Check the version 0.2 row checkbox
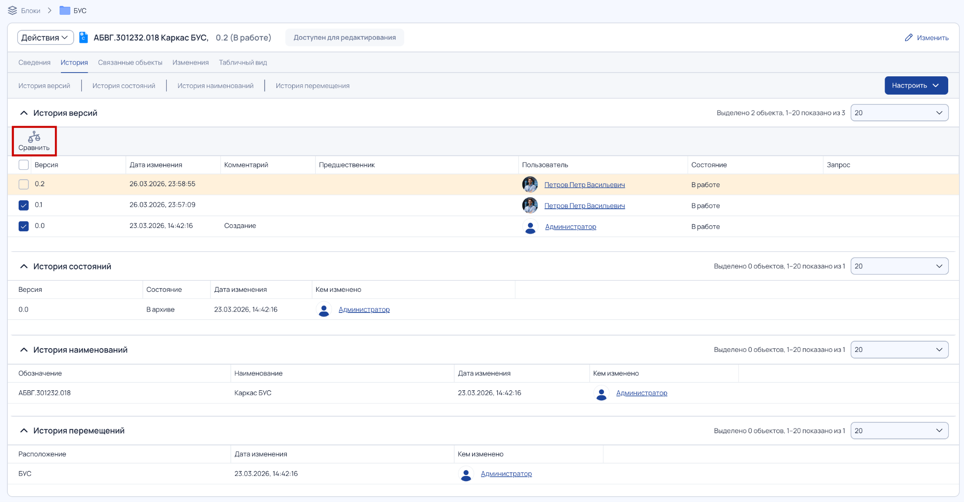Image resolution: width=964 pixels, height=502 pixels. click(x=23, y=184)
